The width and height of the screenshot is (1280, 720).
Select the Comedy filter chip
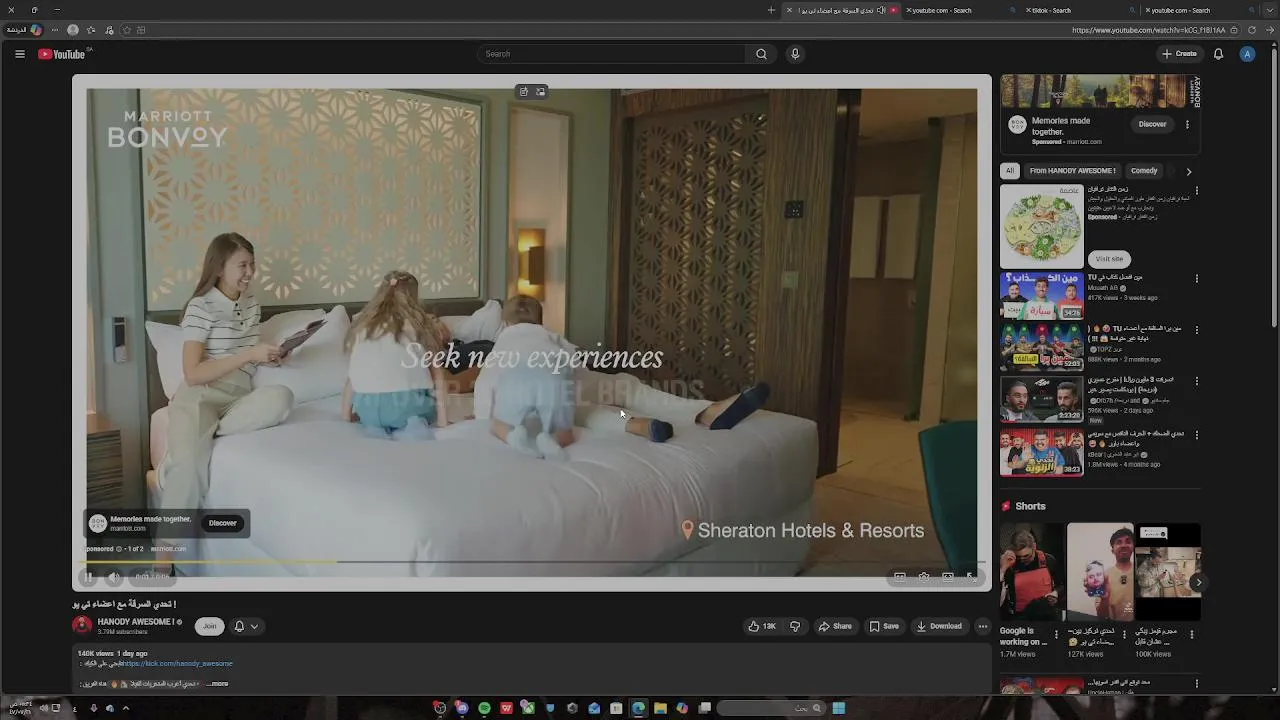coord(1144,171)
